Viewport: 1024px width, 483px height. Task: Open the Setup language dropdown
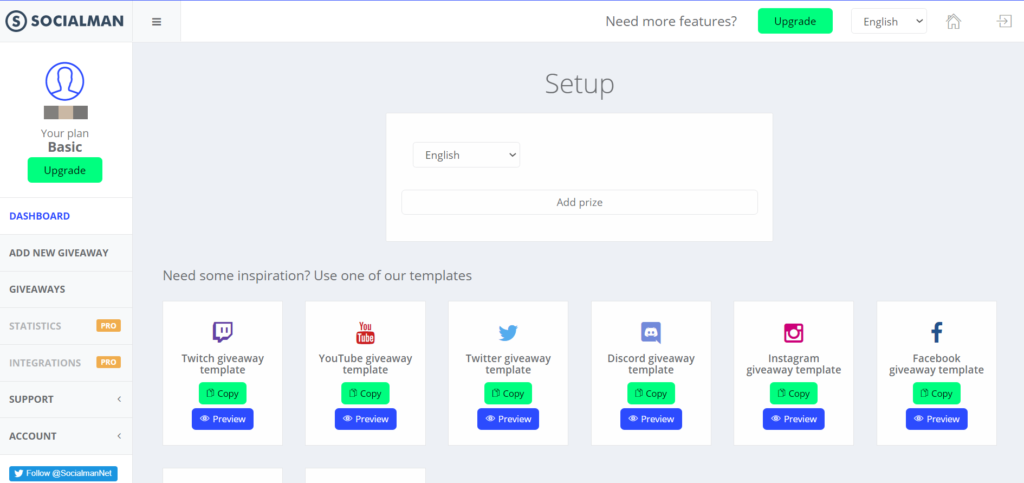[x=466, y=155]
